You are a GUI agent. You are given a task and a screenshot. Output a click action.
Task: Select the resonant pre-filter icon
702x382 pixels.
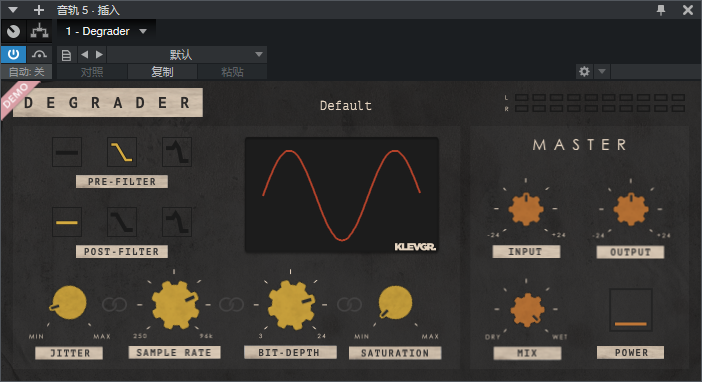[x=177, y=152]
